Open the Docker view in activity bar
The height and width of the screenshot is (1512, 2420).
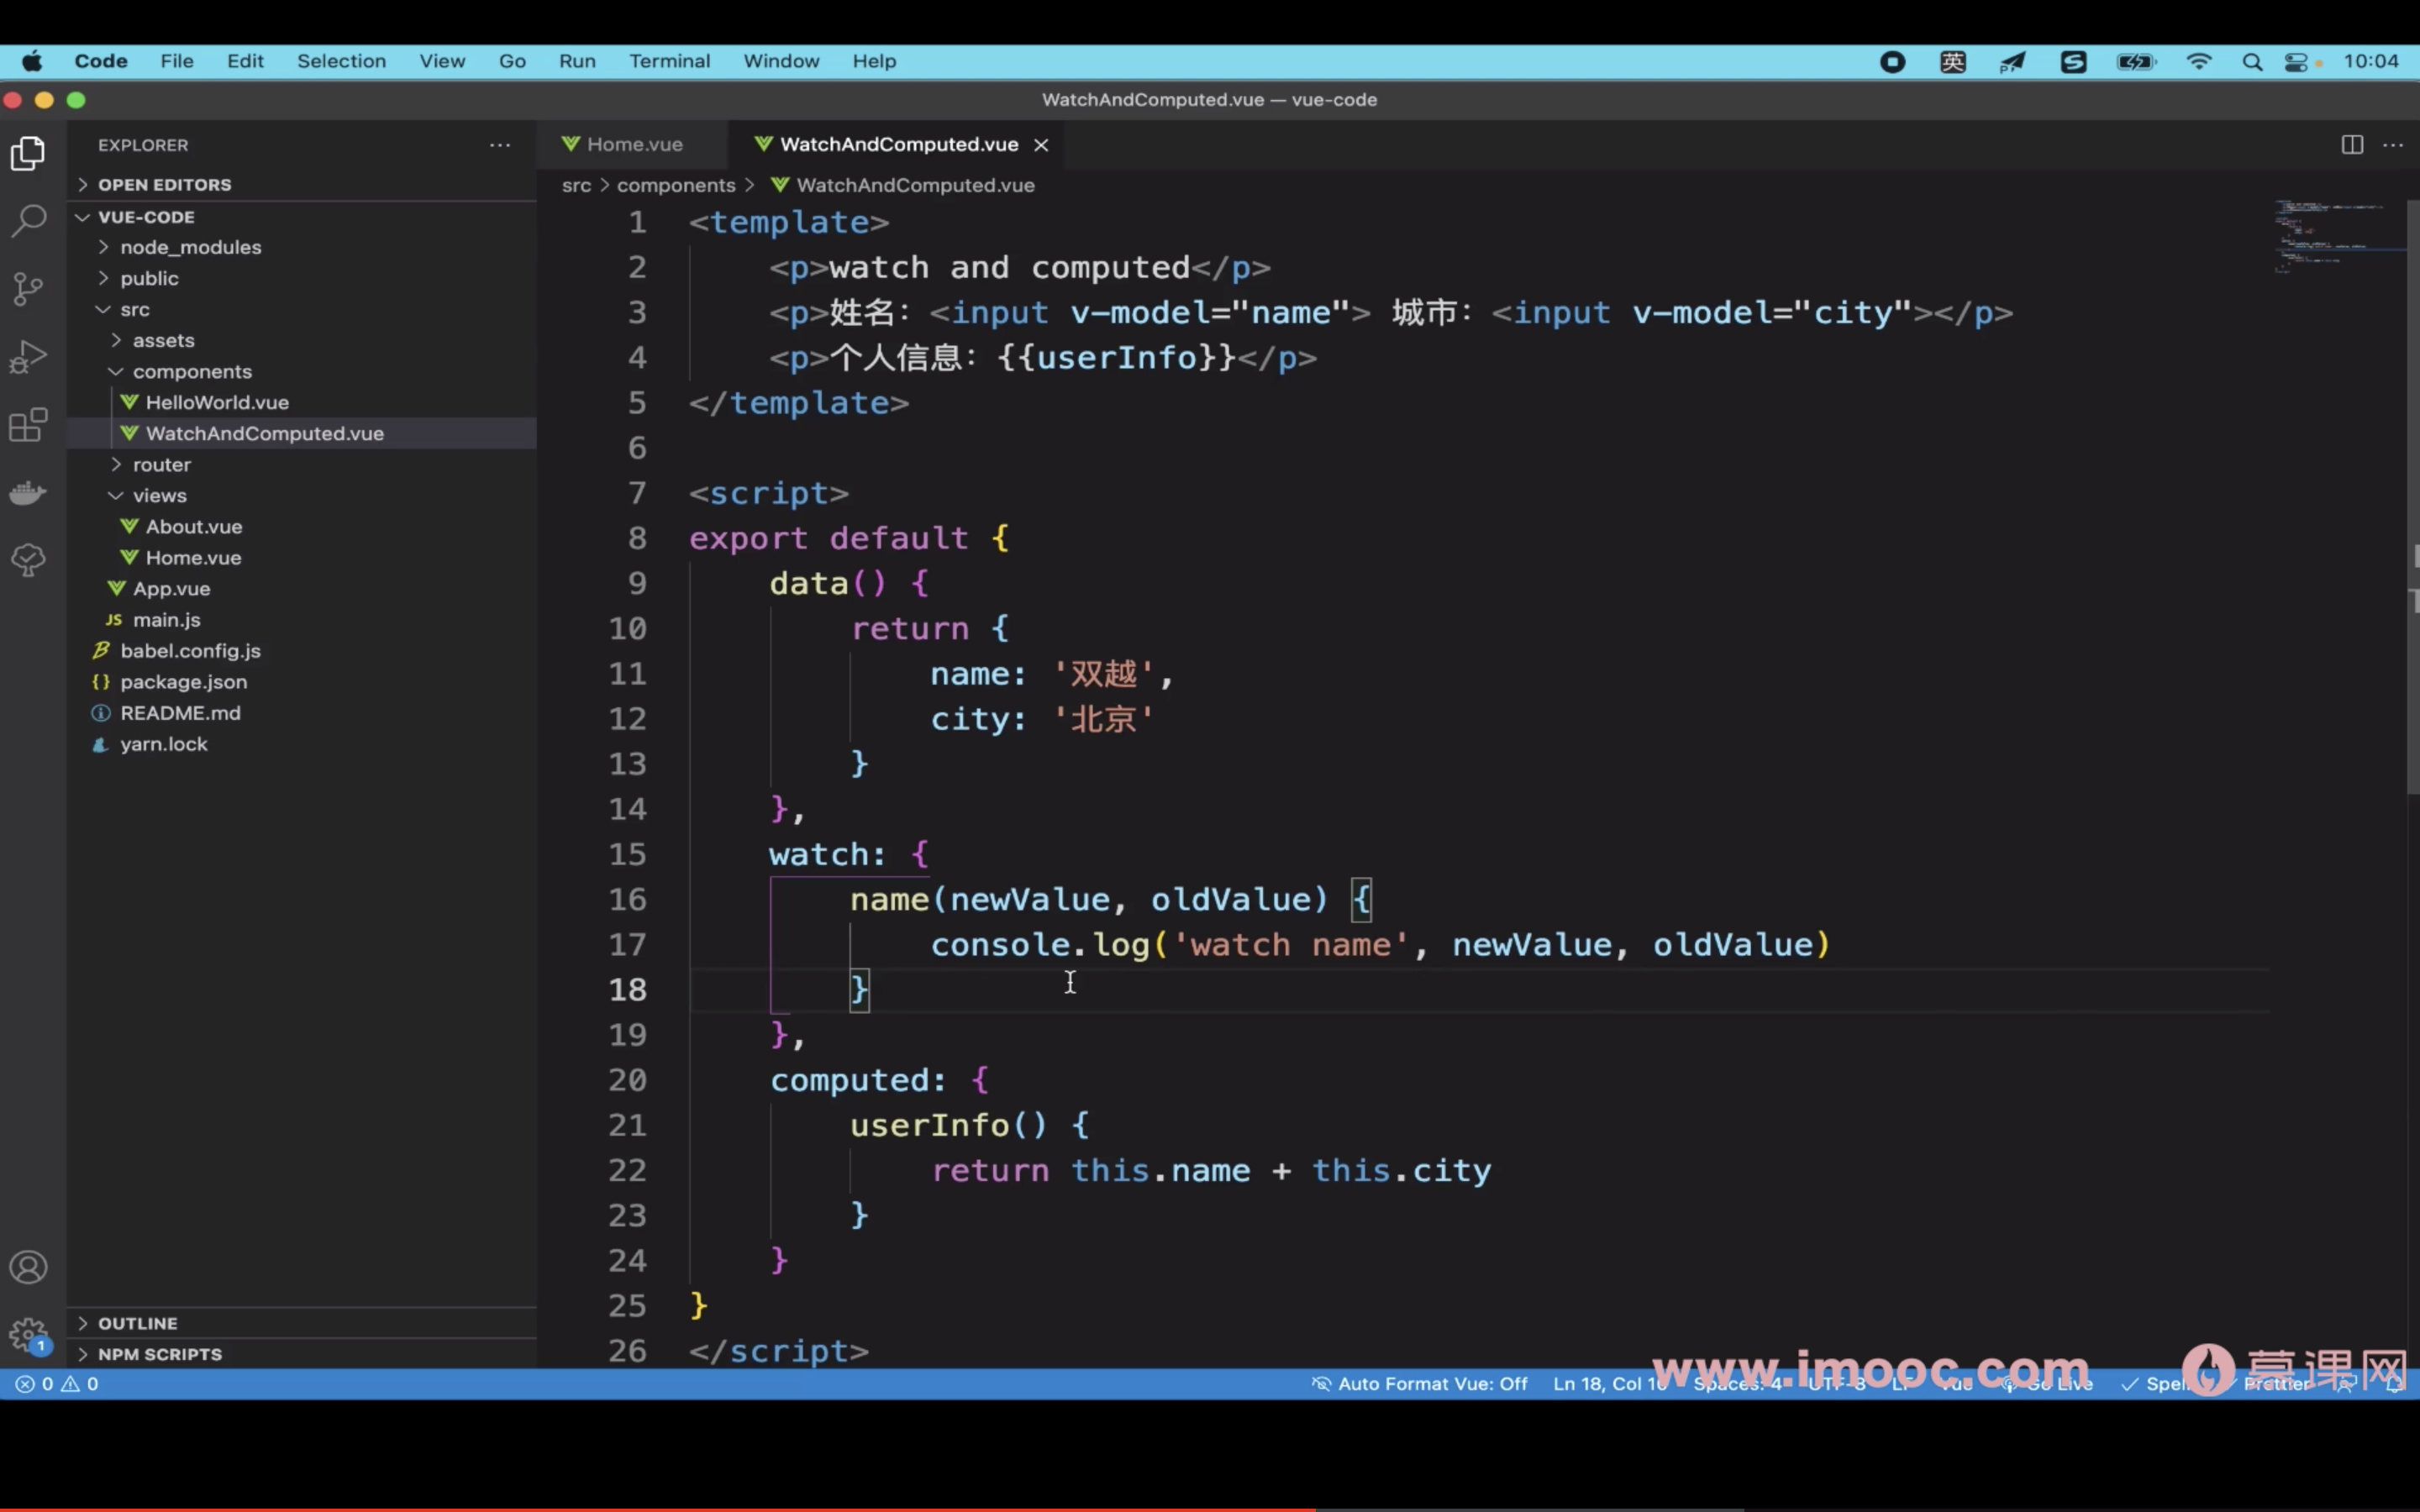coord(28,492)
